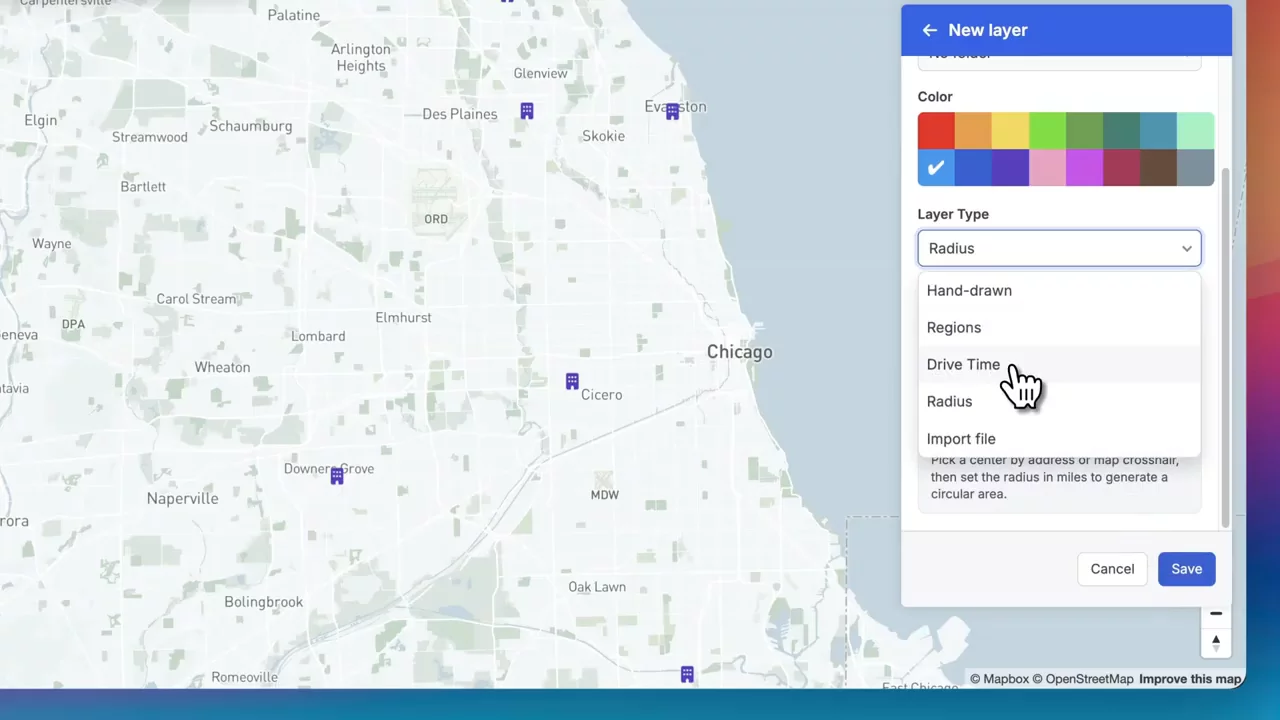The width and height of the screenshot is (1280, 720).
Task: Click the Schaumburg label on the map
Action: pos(251,126)
